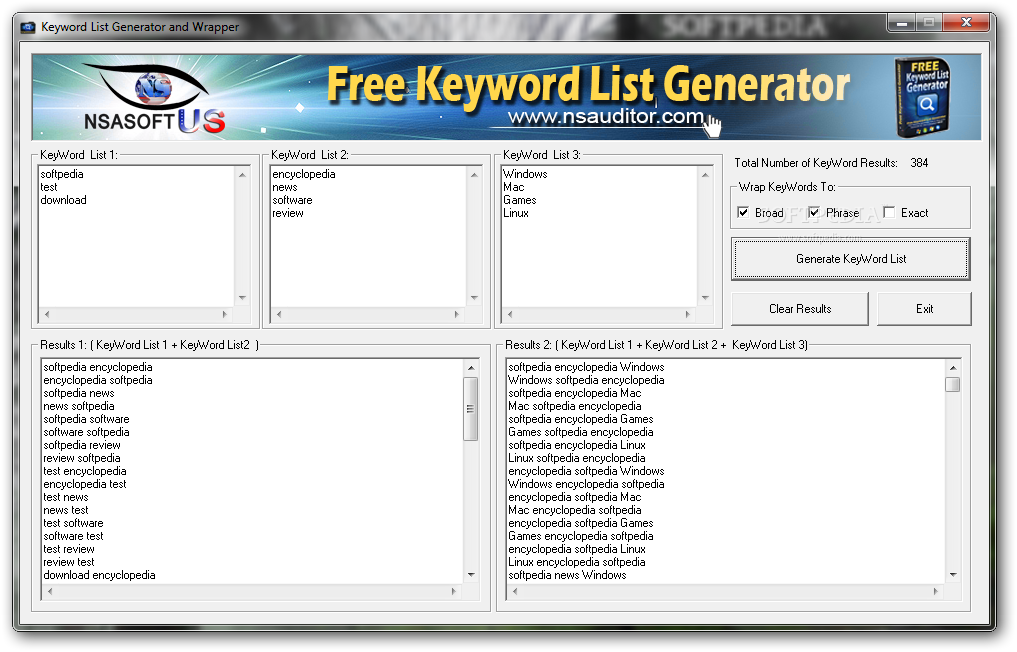The height and width of the screenshot is (652, 1017).
Task: Select 'softpedia news Windows' in Results 2
Action: point(567,575)
